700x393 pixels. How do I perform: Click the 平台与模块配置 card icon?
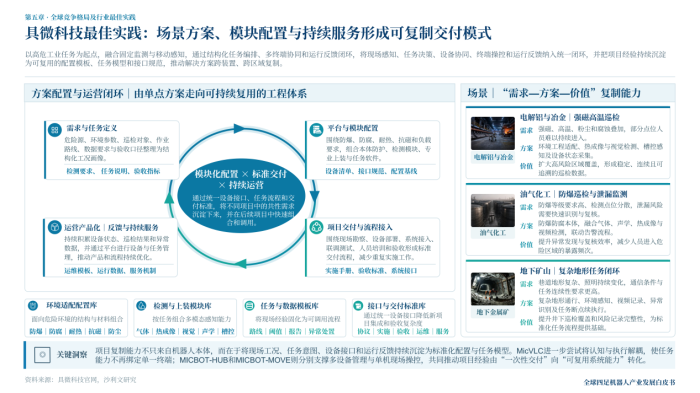316,130
